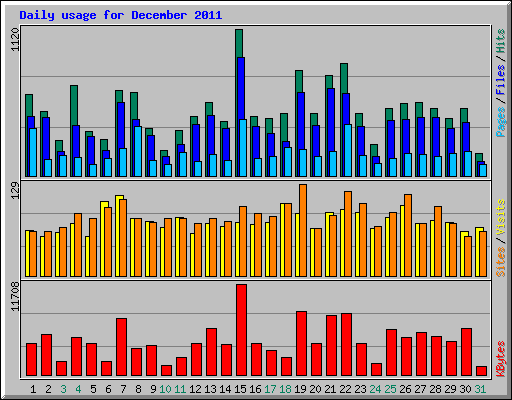The width and height of the screenshot is (512, 400).
Task: Click day label 6 on the x-axis
Action: point(108,389)
